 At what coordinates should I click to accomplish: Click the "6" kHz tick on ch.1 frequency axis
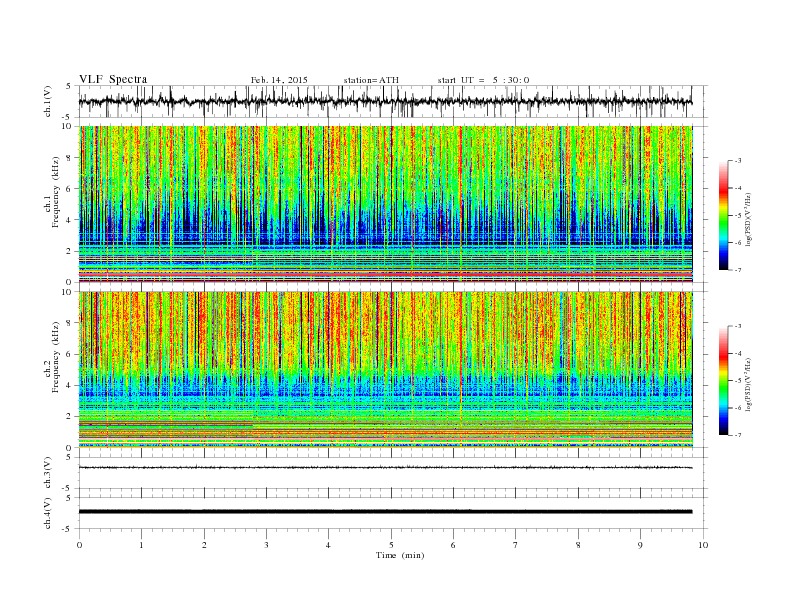click(x=69, y=189)
